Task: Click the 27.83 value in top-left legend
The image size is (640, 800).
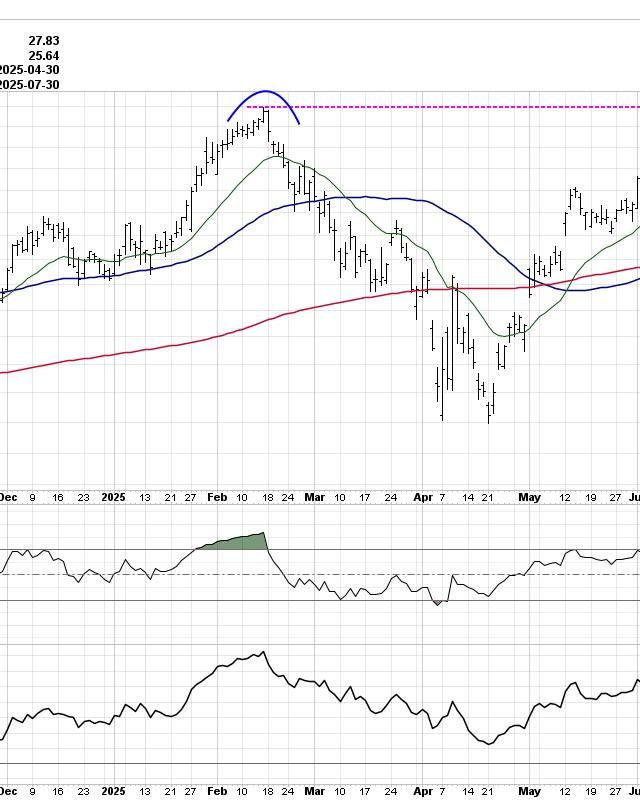Action: (x=45, y=40)
